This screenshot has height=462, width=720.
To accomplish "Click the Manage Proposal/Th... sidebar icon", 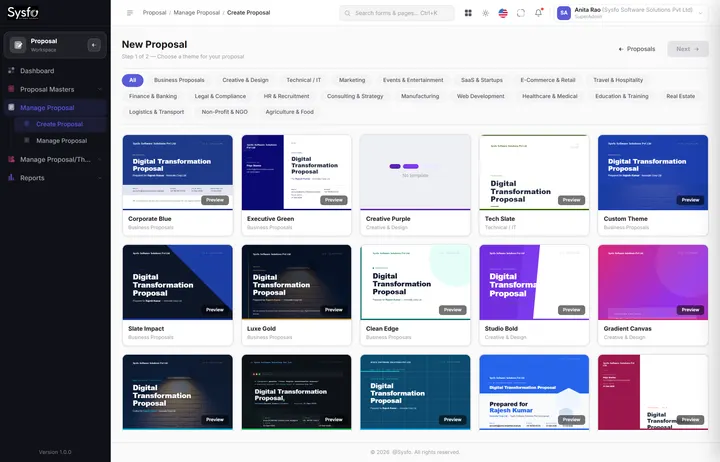I will (x=11, y=159).
